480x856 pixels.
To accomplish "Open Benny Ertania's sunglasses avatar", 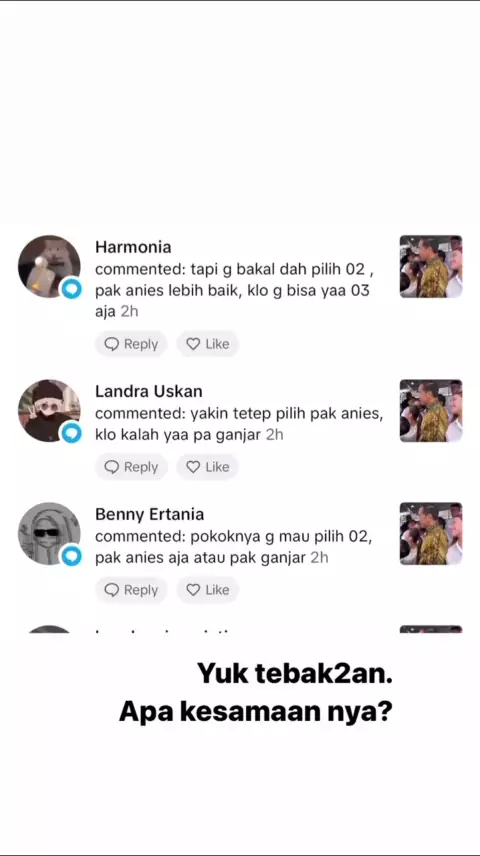I will pyautogui.click(x=49, y=533).
